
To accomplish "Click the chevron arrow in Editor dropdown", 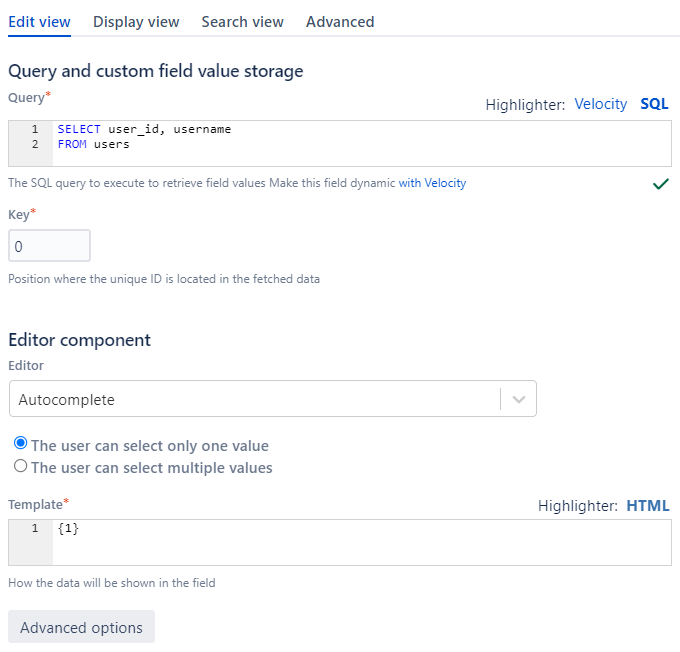I will 518,399.
